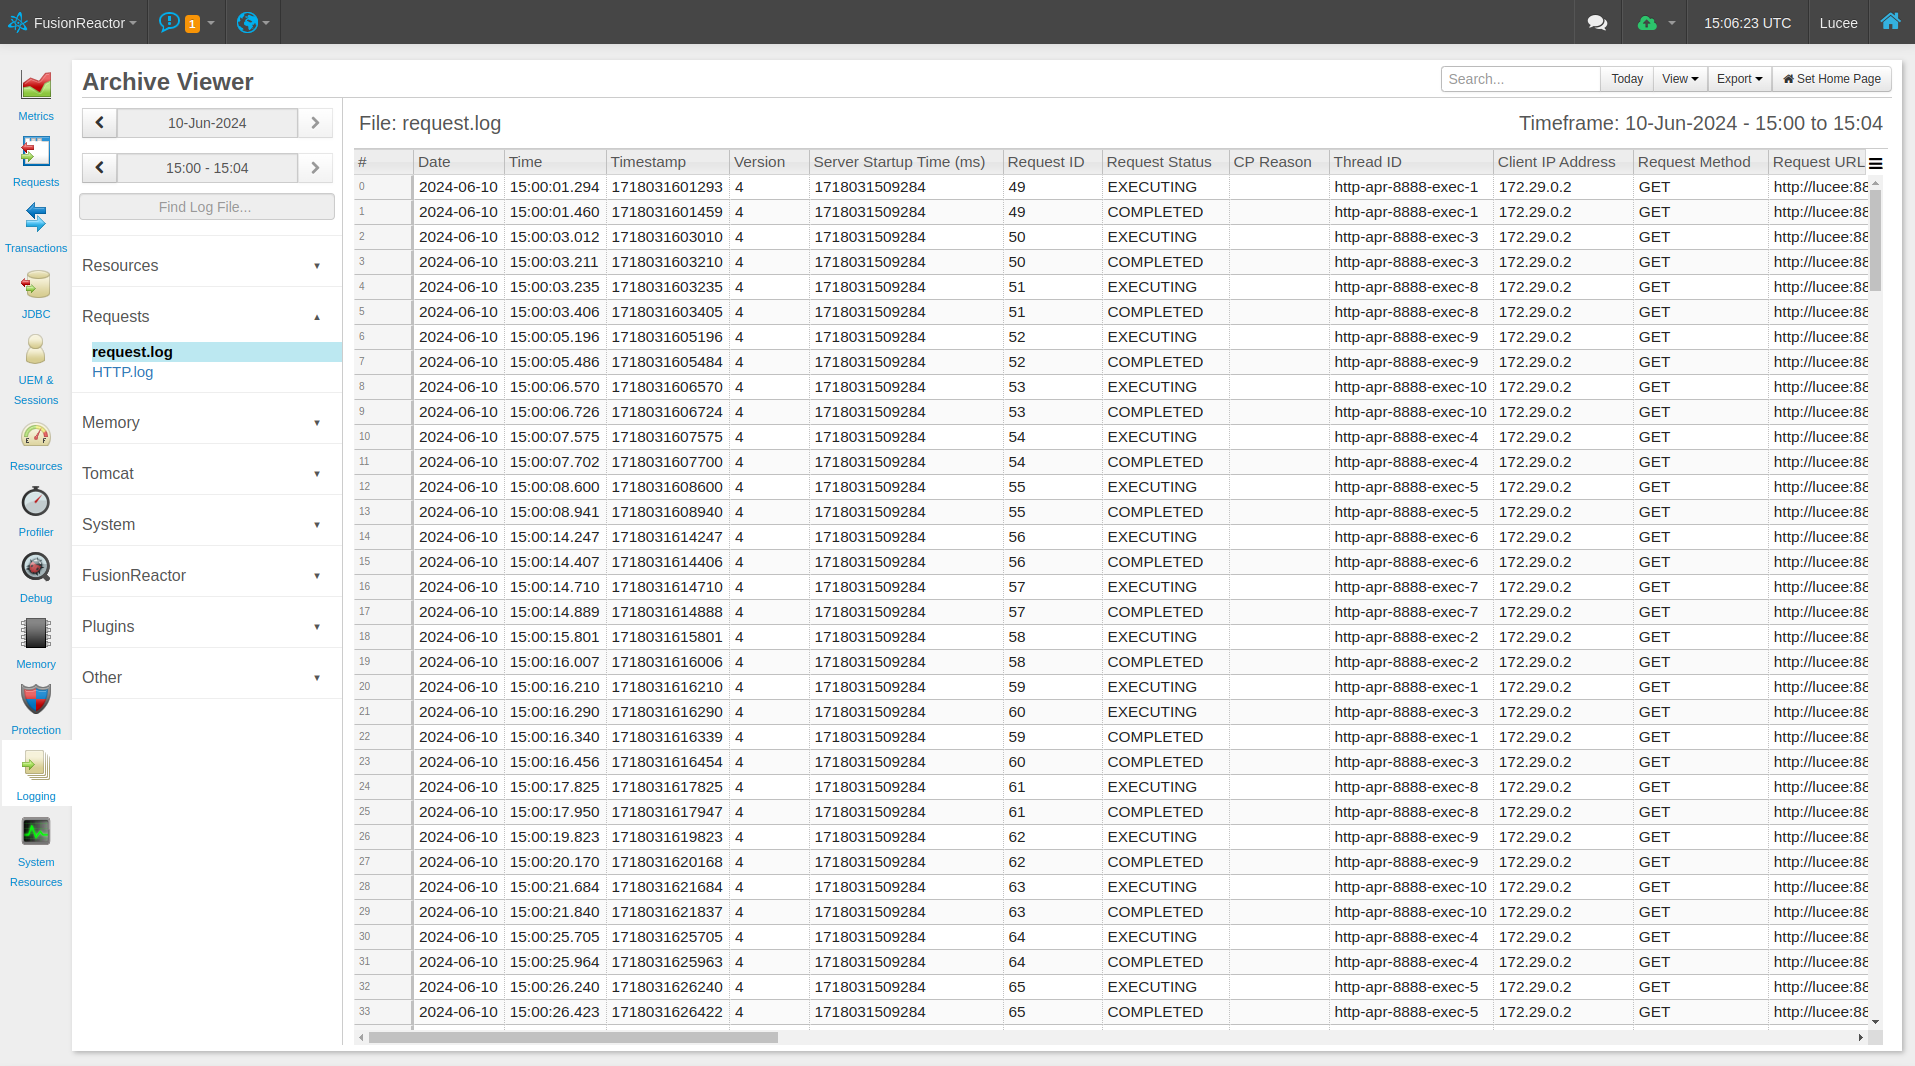Open HTTP.log file
Image resolution: width=1915 pixels, height=1066 pixels.
click(x=122, y=372)
